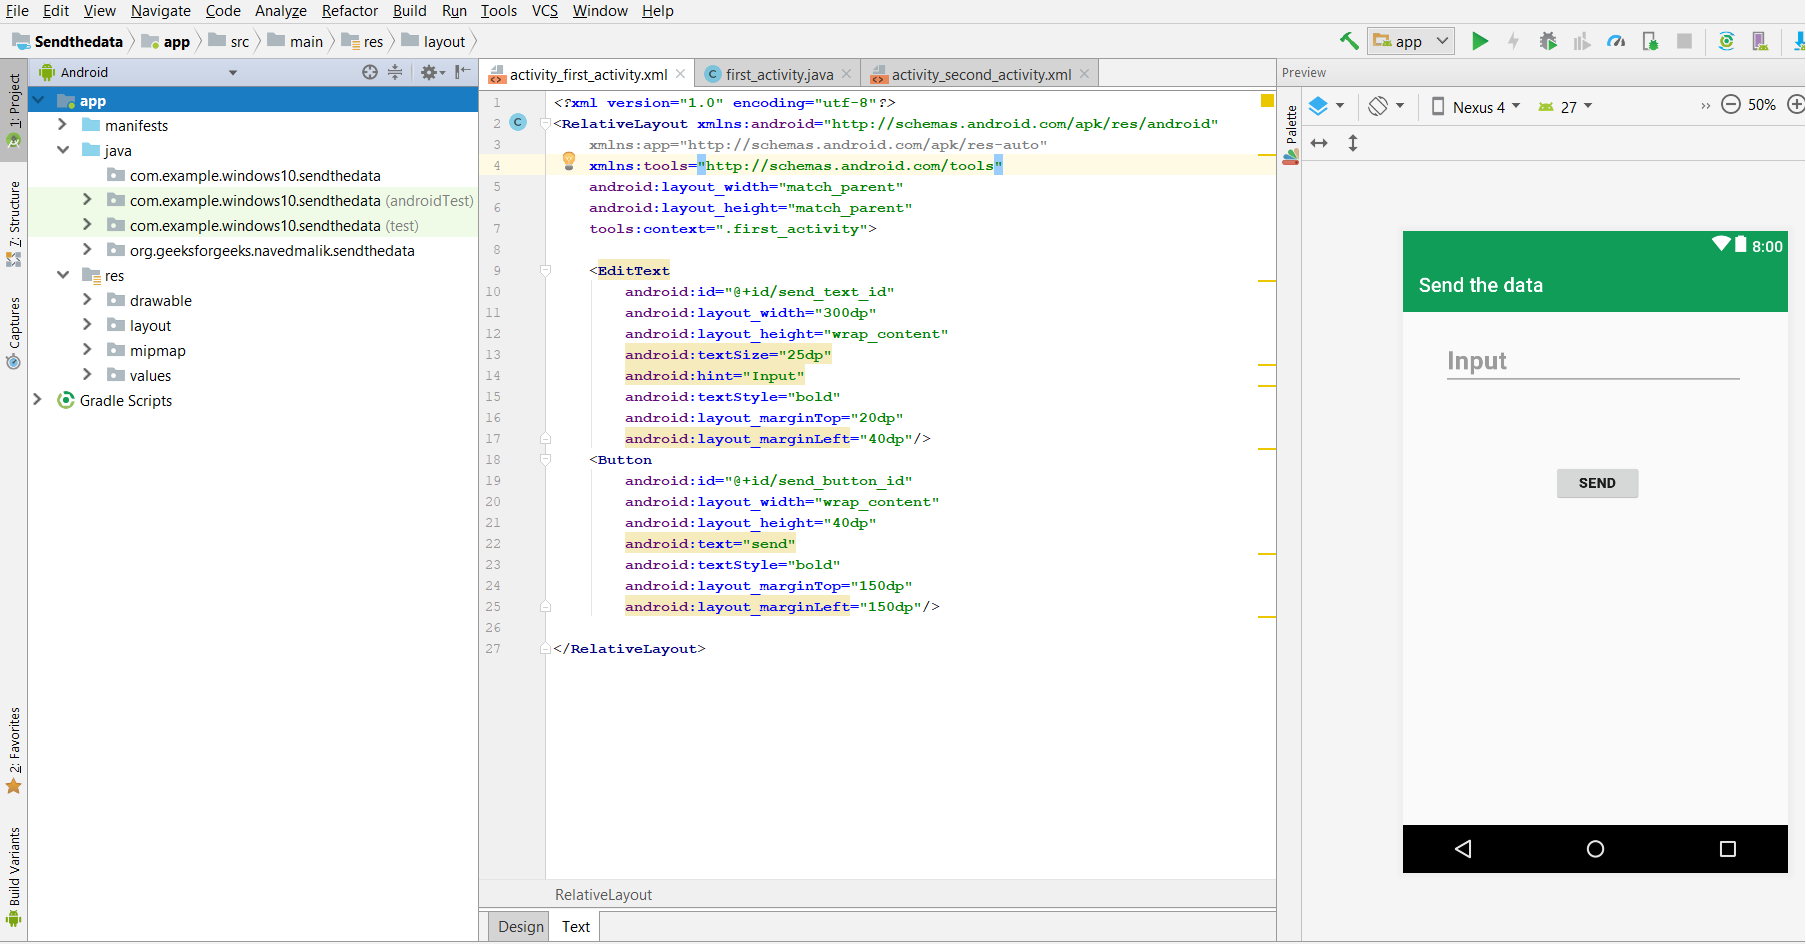Screen dimensions: 1806x944
Task: Switch to the Design tab
Action: pos(519,926)
